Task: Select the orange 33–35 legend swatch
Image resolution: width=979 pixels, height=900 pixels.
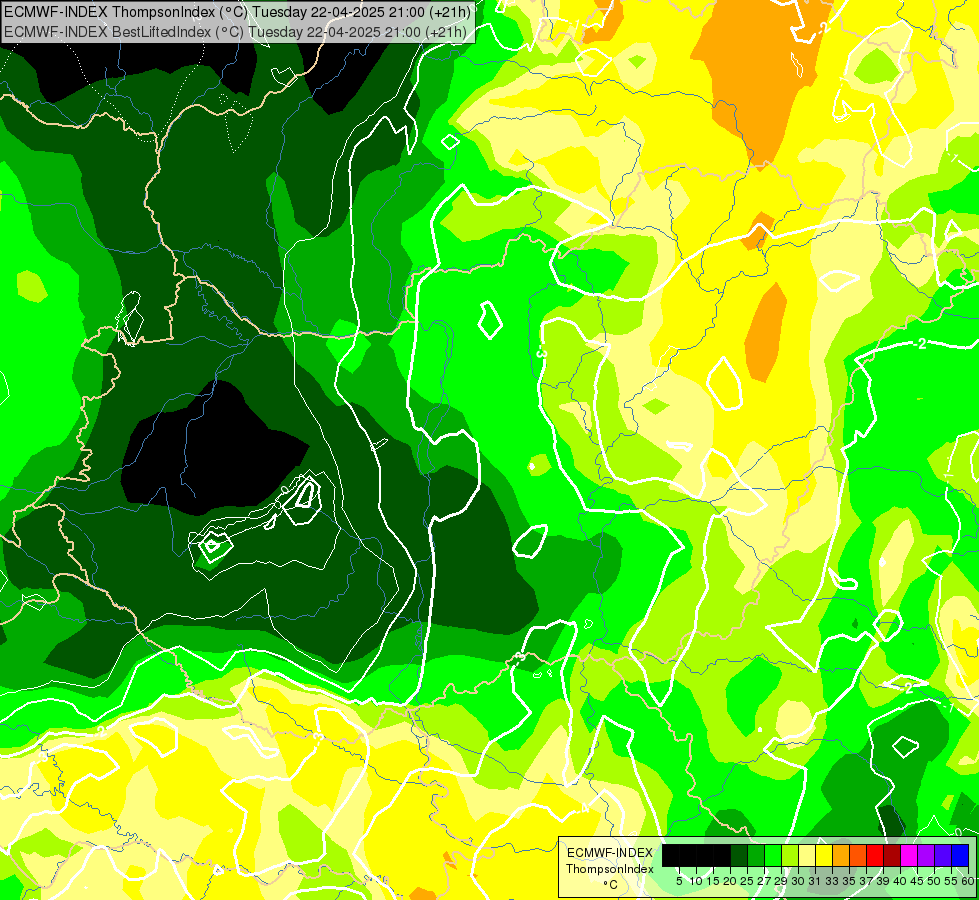Action: tap(841, 855)
